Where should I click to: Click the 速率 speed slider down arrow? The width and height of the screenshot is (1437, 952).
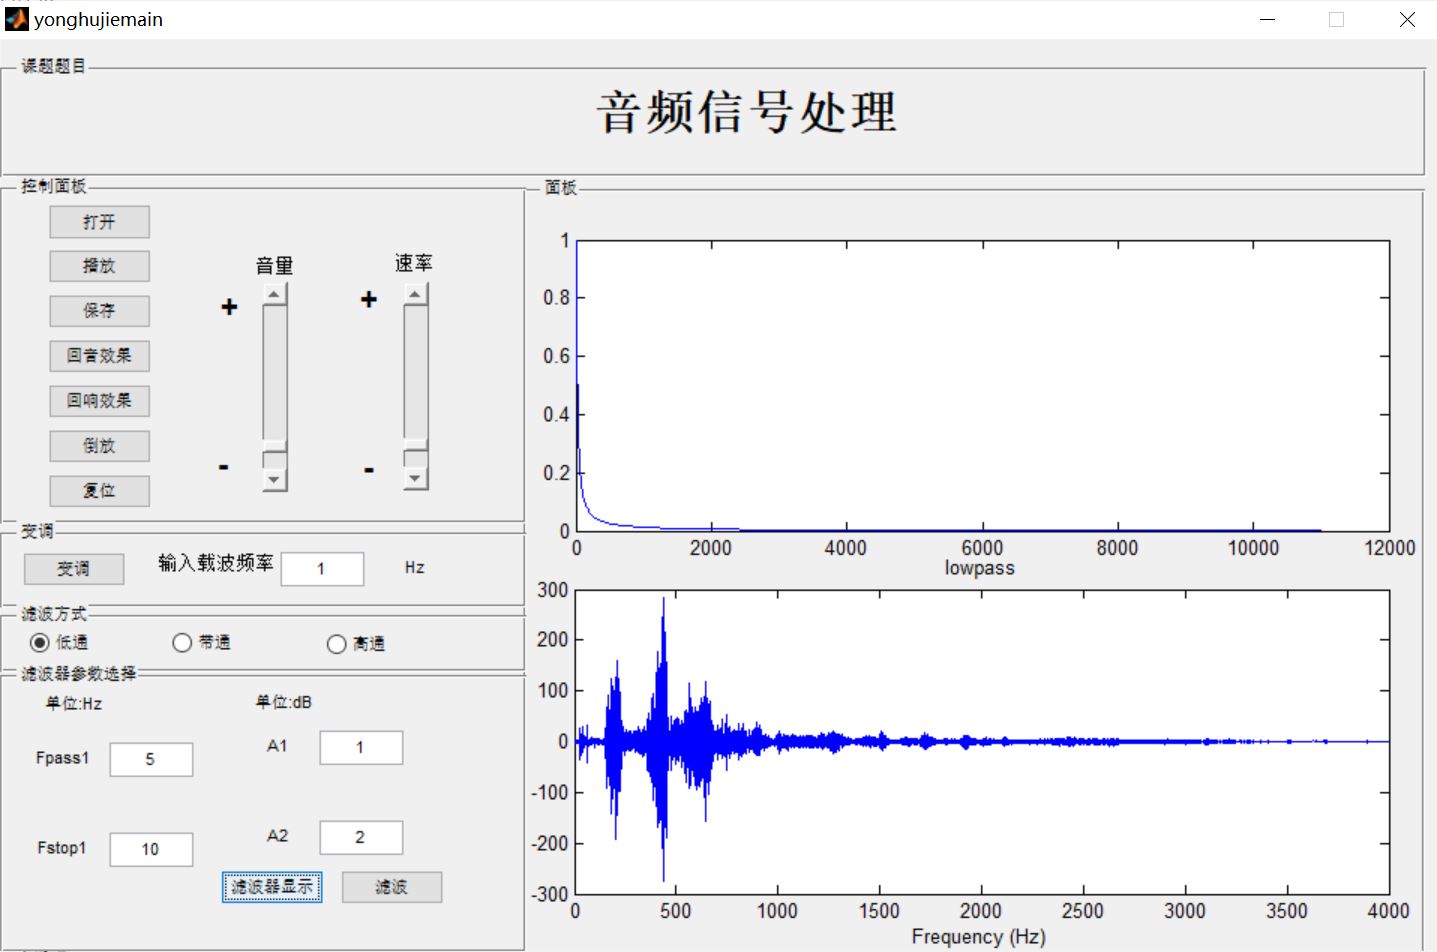[416, 479]
